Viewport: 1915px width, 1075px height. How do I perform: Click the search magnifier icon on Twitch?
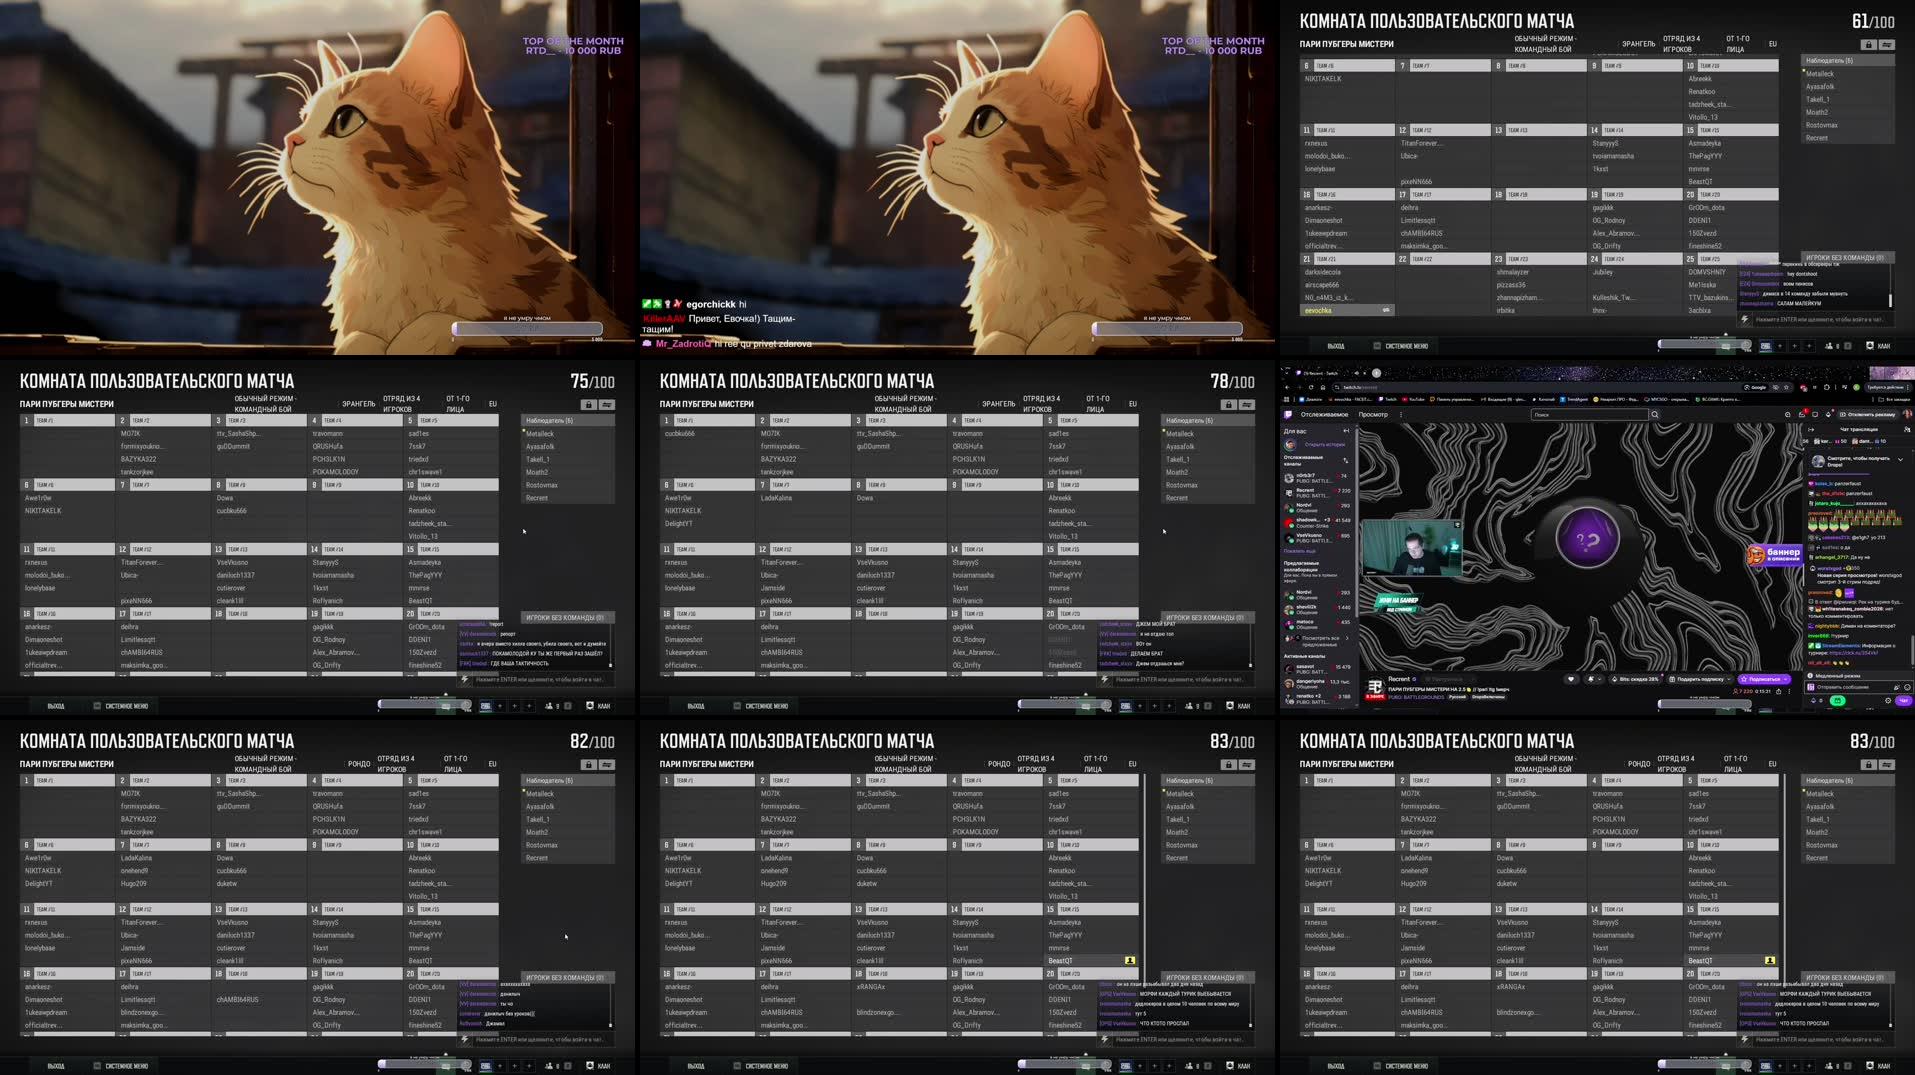(1655, 415)
